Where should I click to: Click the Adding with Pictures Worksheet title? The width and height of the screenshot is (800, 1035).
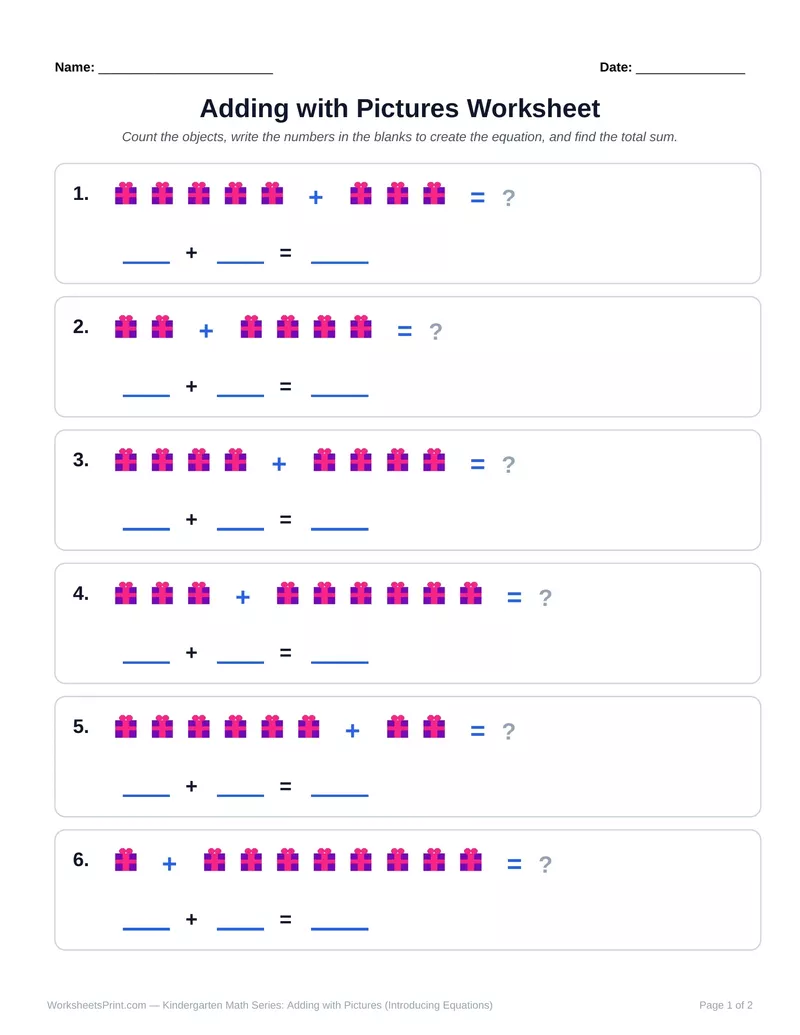400,108
